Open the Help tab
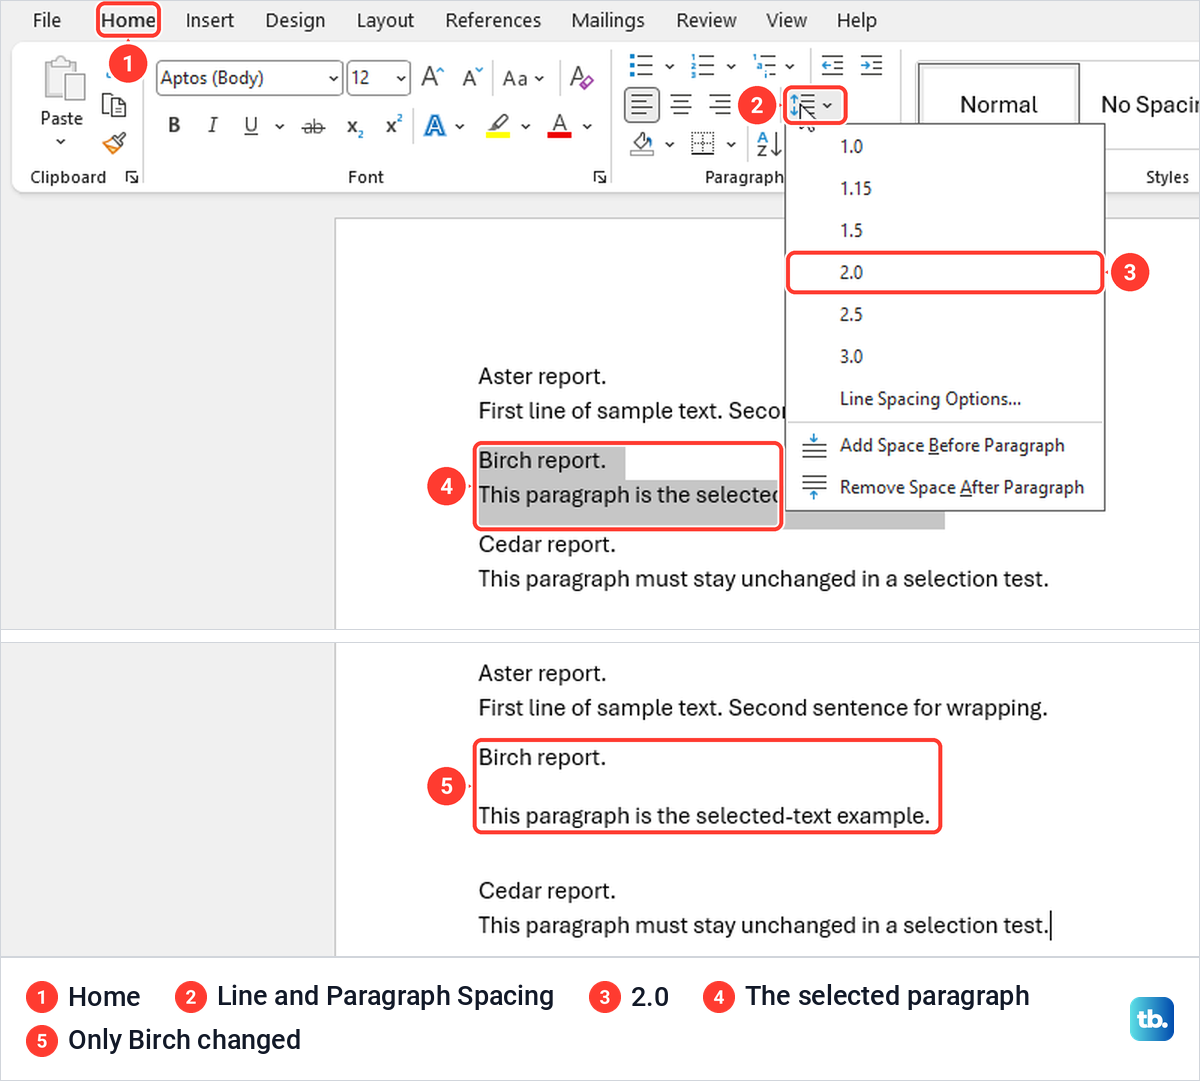 coord(857,20)
